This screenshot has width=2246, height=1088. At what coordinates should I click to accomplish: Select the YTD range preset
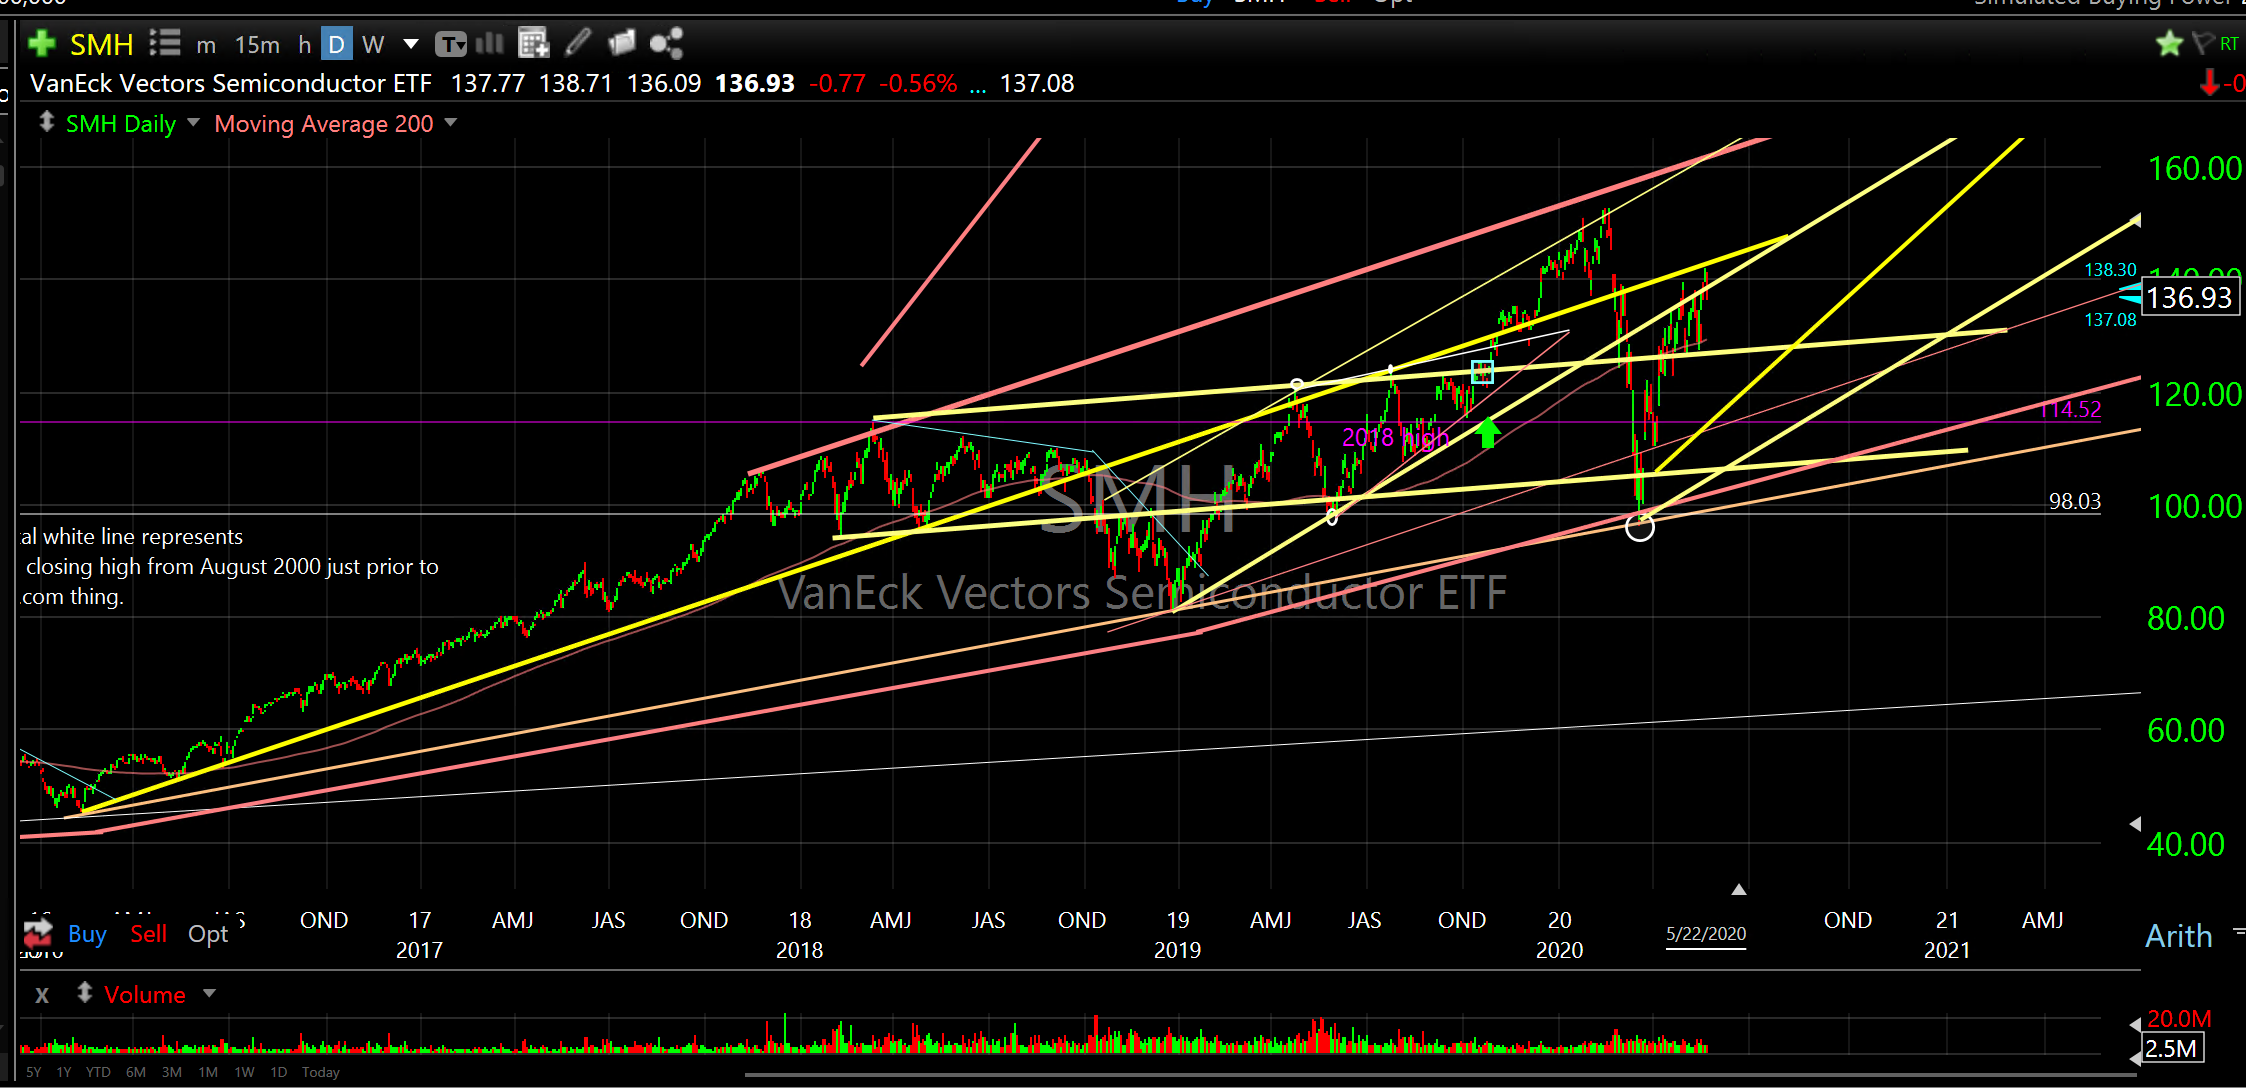pos(98,1072)
